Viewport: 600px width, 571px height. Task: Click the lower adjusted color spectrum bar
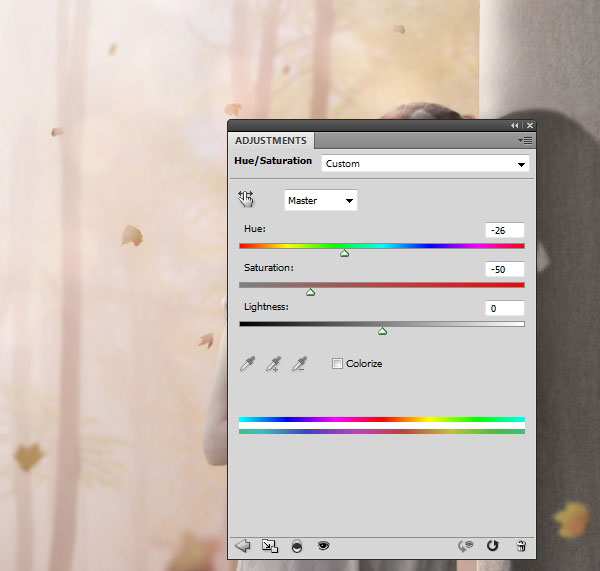pos(382,432)
